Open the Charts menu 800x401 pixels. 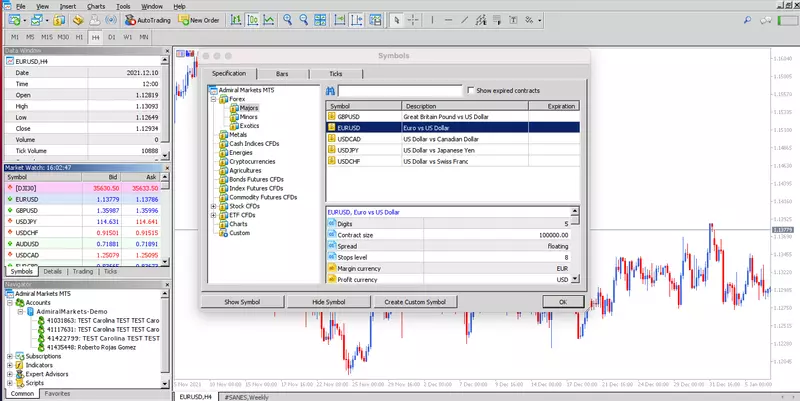click(x=96, y=7)
